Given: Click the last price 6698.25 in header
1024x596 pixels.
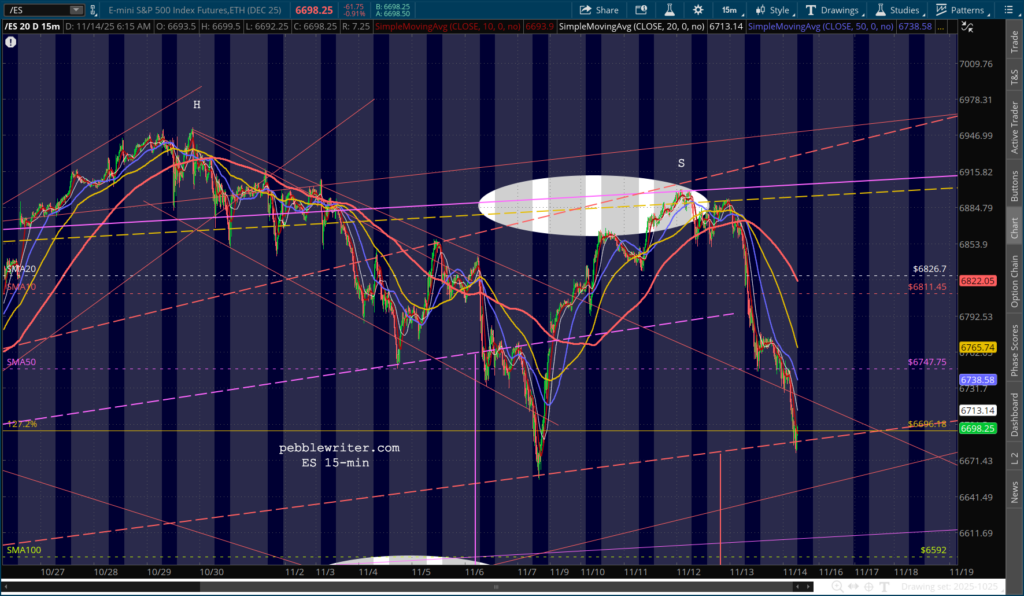Looking at the screenshot, I should tap(313, 10).
